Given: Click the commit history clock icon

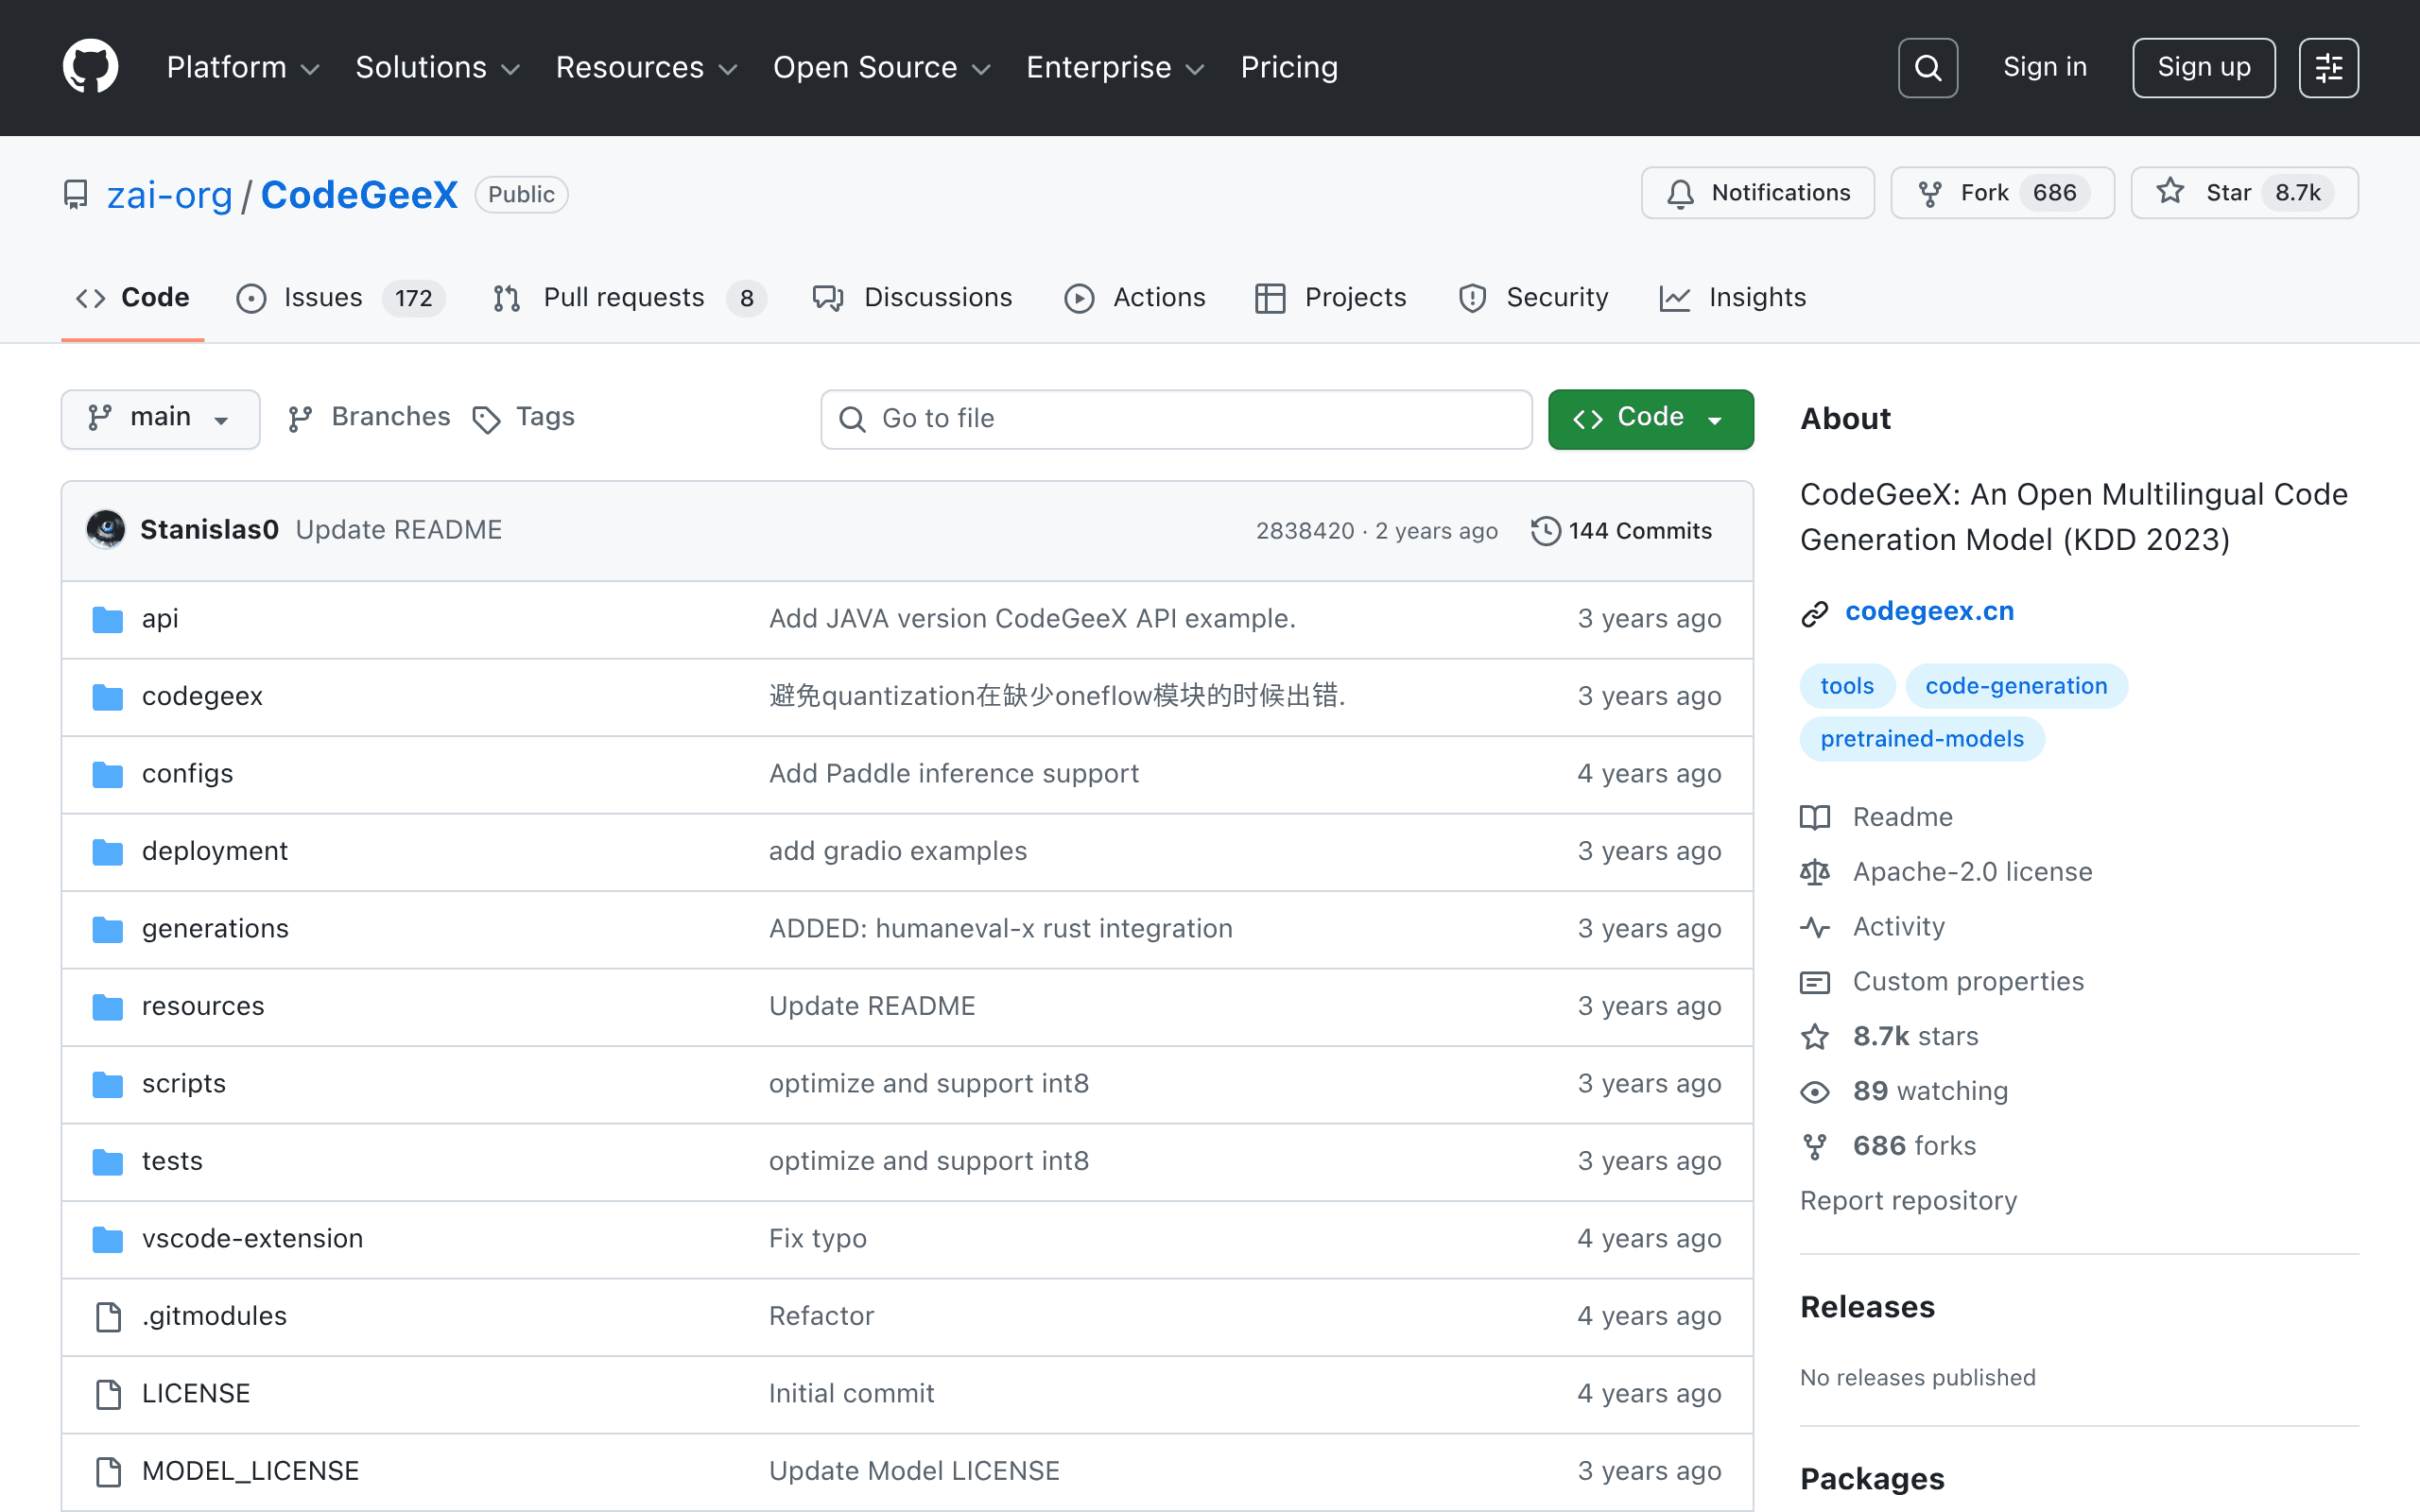Looking at the screenshot, I should 1545,531.
